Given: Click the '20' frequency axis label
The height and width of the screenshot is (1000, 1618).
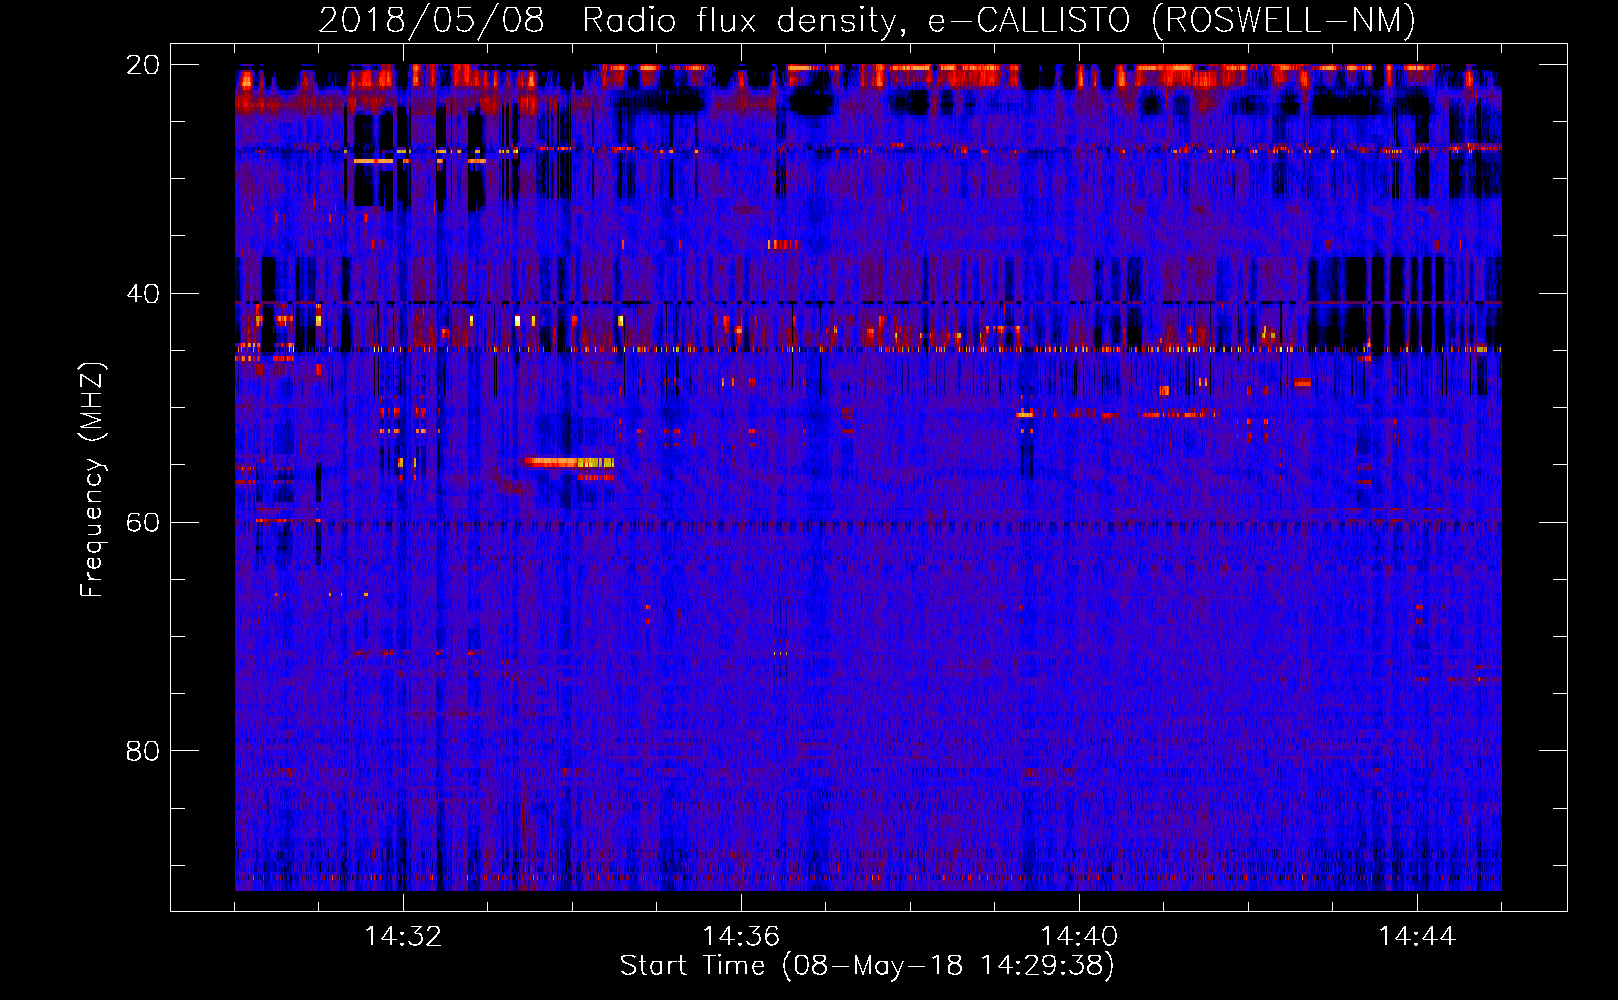Looking at the screenshot, I should pos(142,65).
